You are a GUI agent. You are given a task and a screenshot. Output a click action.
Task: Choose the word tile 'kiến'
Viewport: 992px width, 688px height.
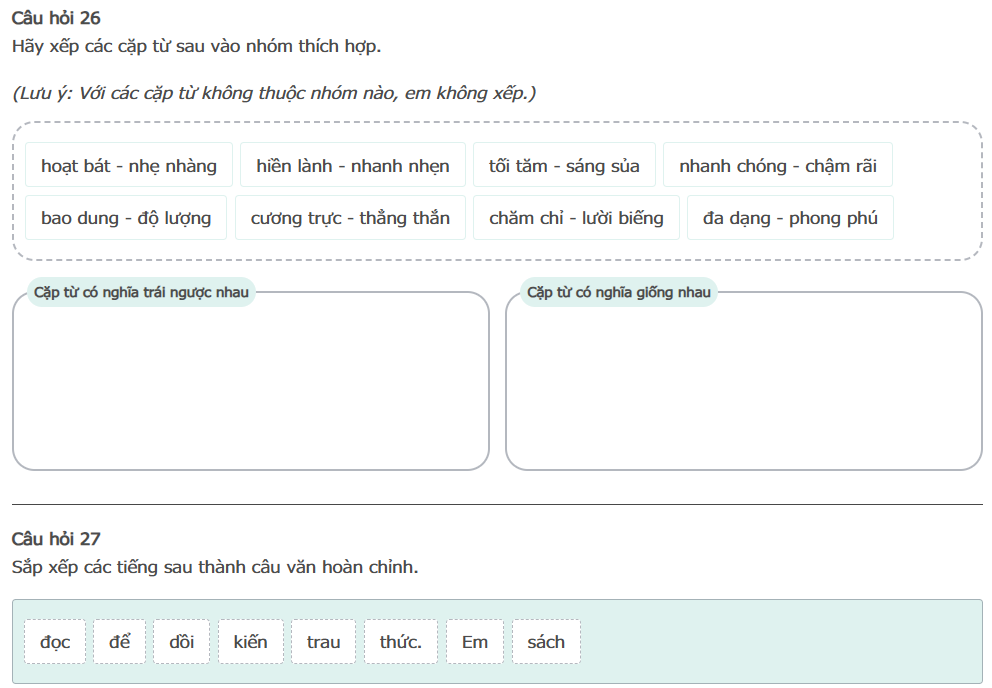pyautogui.click(x=251, y=642)
